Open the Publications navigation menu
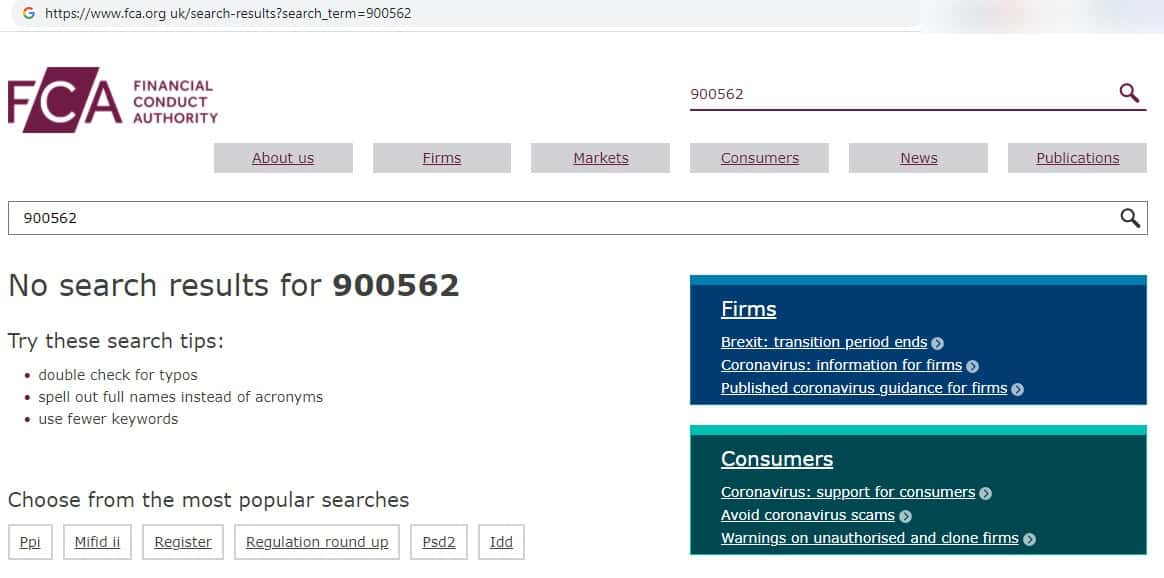 [x=1077, y=158]
